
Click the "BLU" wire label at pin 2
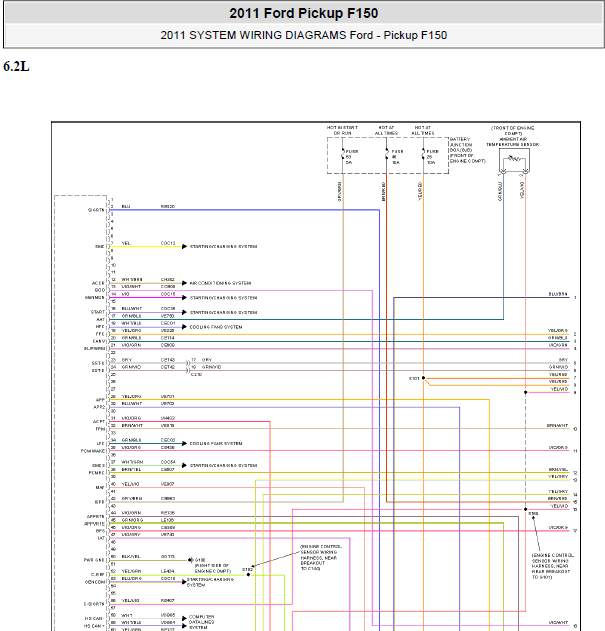(126, 206)
